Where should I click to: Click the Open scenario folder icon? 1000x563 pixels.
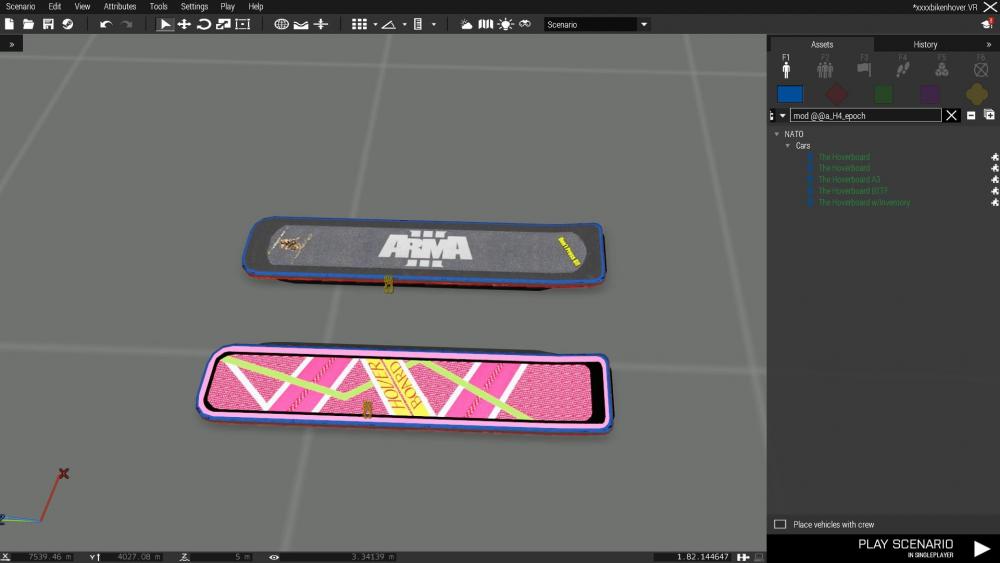coord(28,24)
